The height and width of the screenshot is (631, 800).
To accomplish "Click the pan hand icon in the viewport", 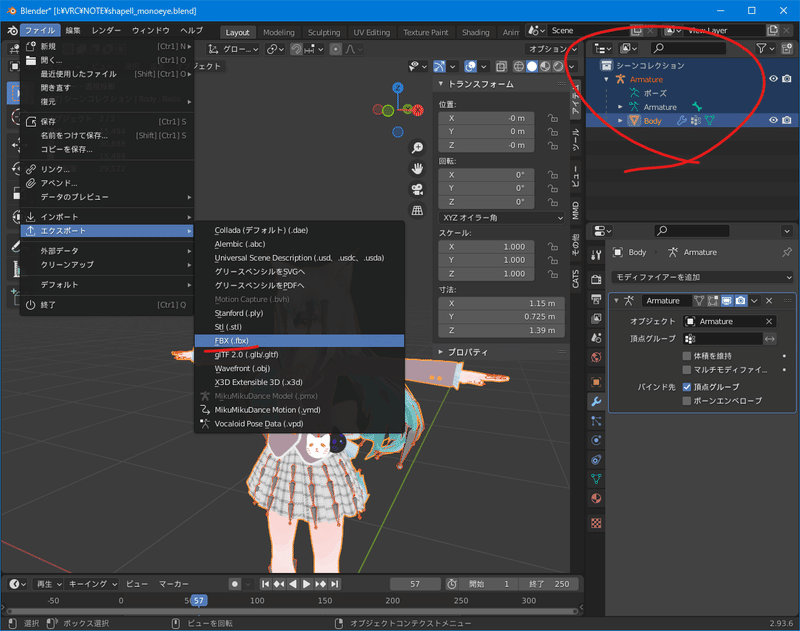I will [417, 168].
